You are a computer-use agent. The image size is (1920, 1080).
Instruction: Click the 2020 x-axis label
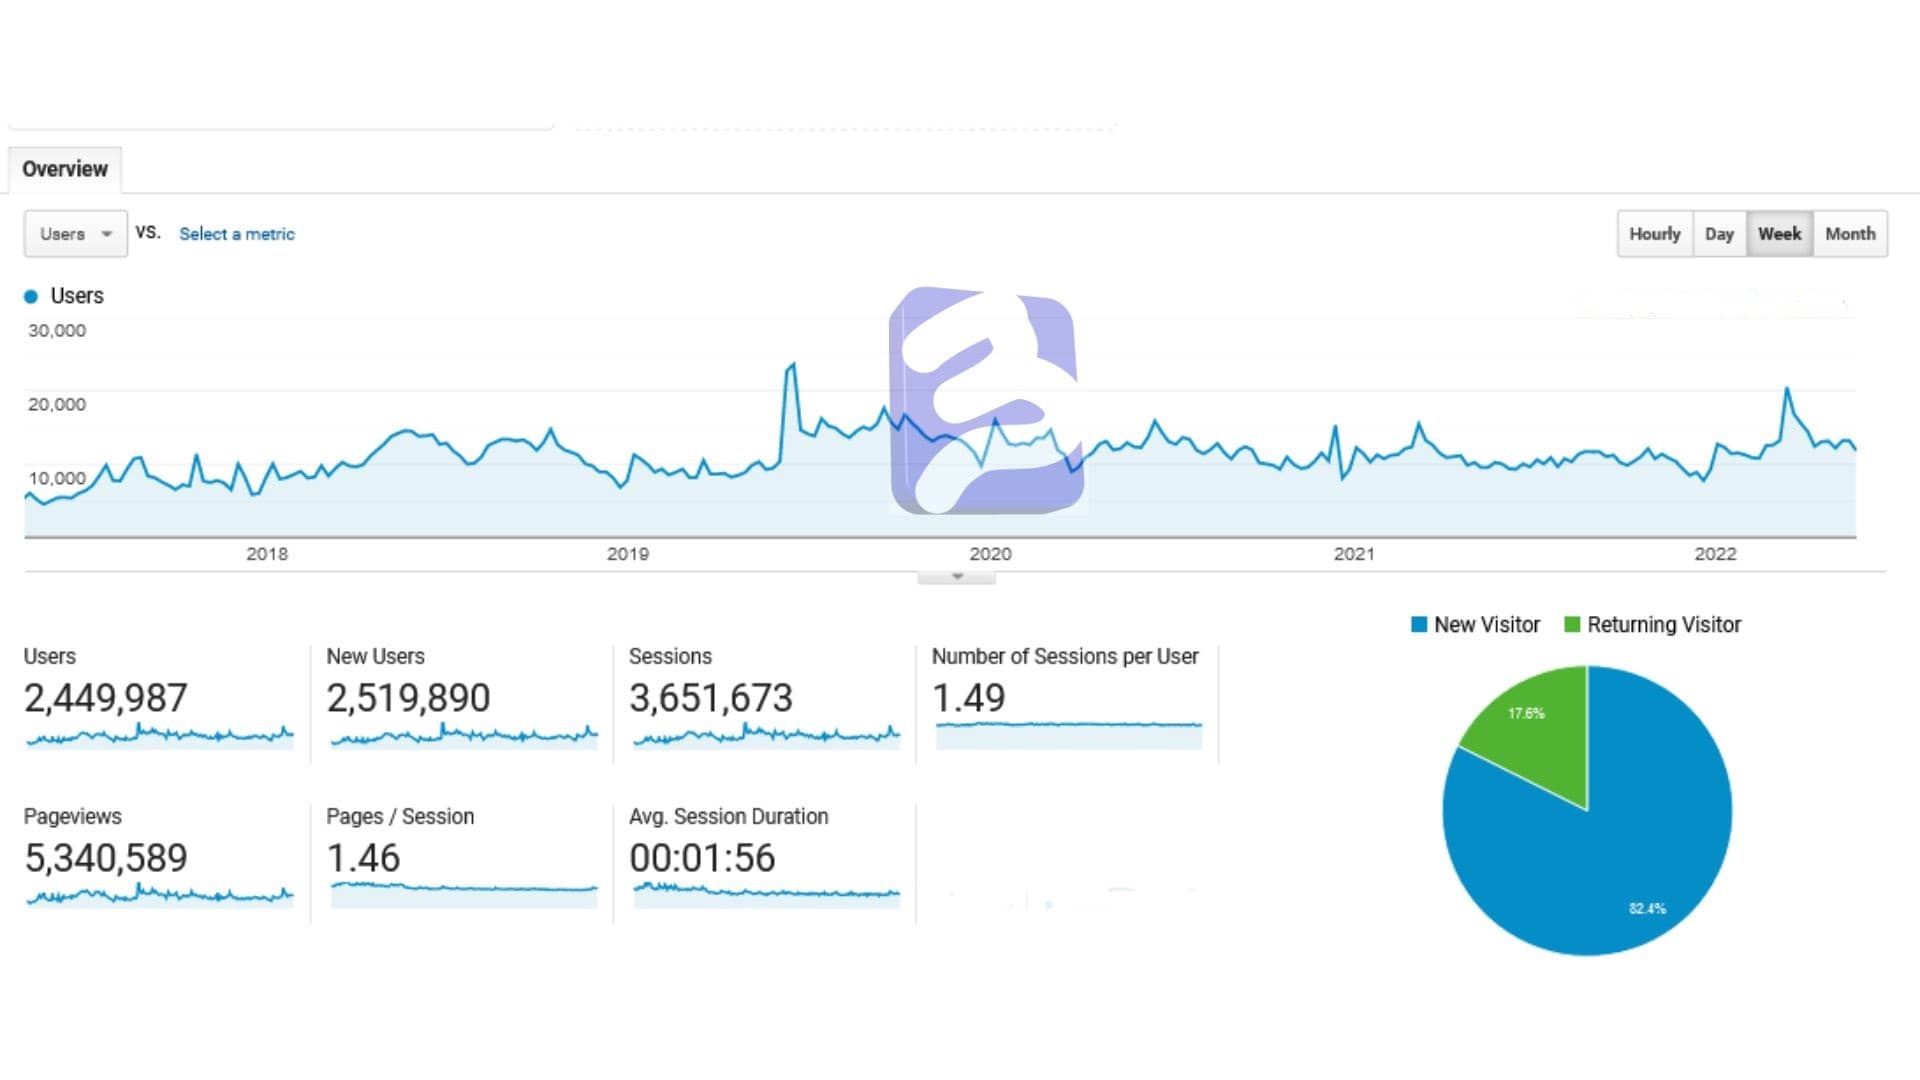(x=990, y=554)
